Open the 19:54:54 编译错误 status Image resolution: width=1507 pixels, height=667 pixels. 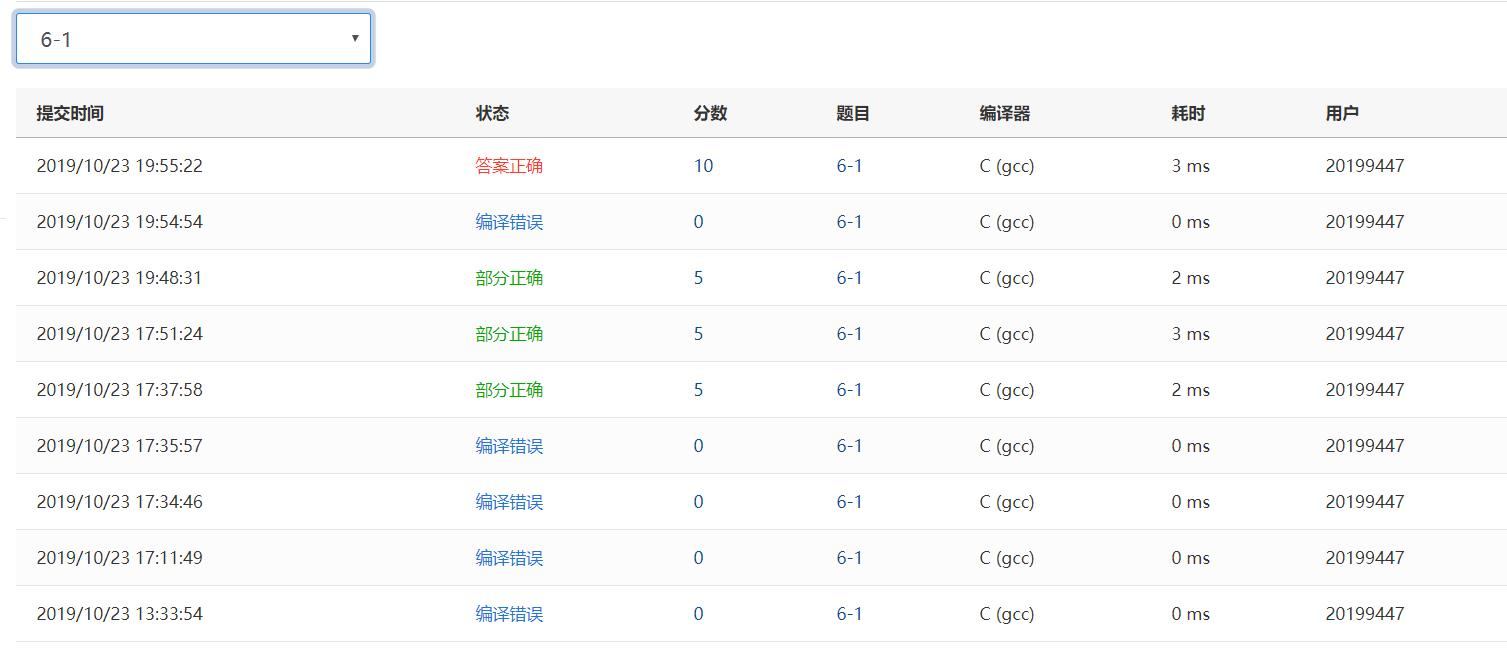[509, 222]
